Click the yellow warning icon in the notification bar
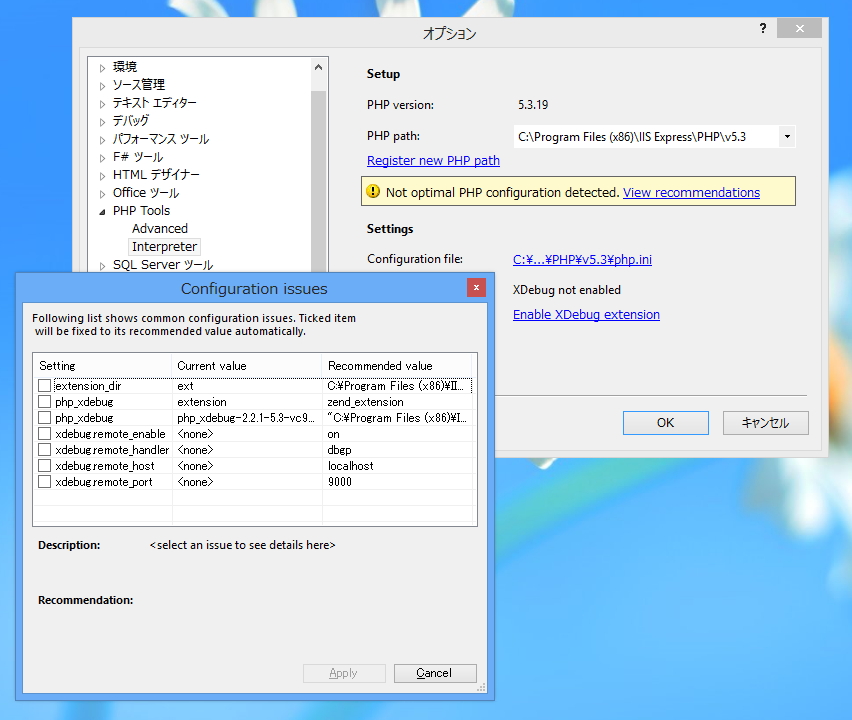 tap(374, 191)
